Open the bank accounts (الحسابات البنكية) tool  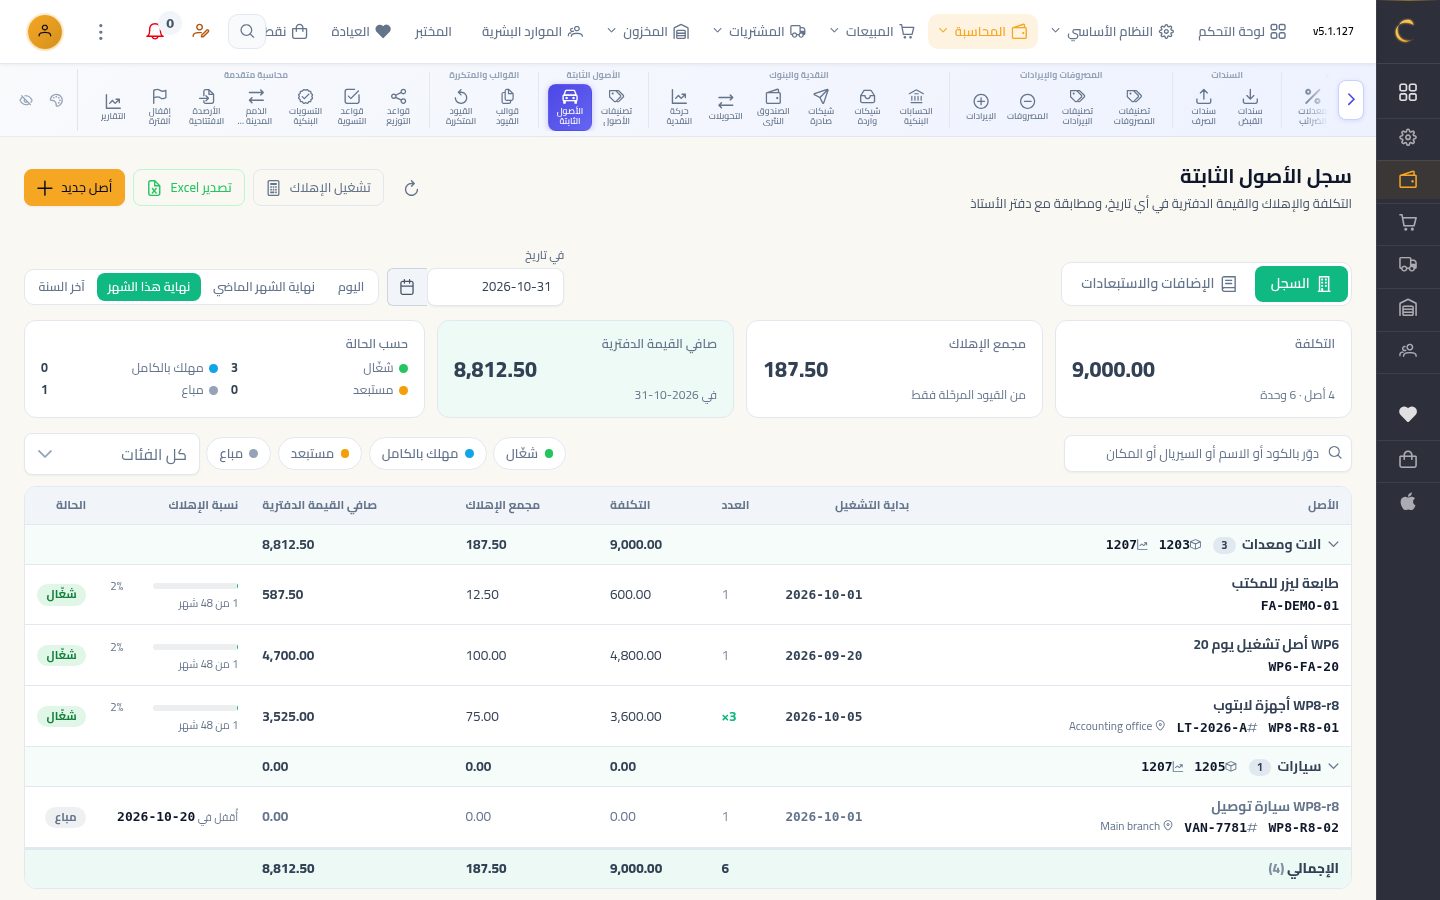916,107
